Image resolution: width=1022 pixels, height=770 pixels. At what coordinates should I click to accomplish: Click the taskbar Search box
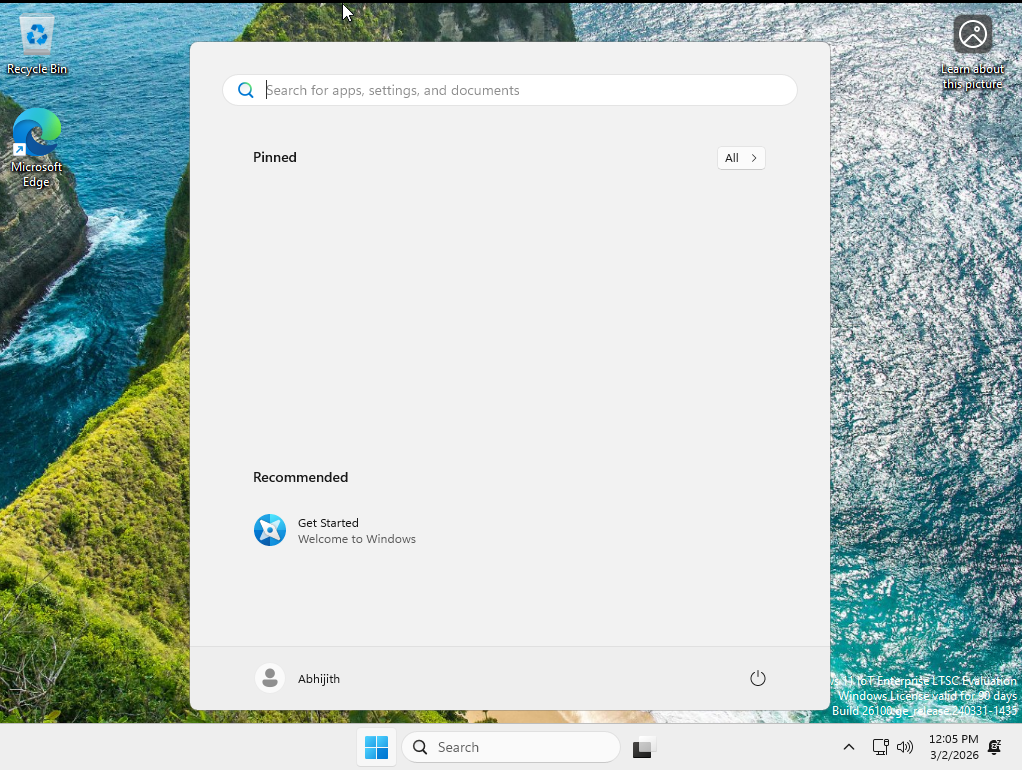(510, 747)
